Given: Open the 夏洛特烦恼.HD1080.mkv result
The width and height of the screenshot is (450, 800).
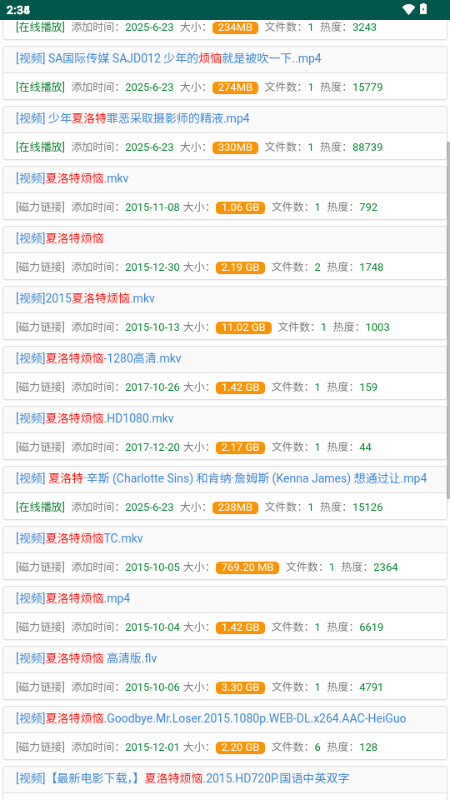Looking at the screenshot, I should coord(94,418).
